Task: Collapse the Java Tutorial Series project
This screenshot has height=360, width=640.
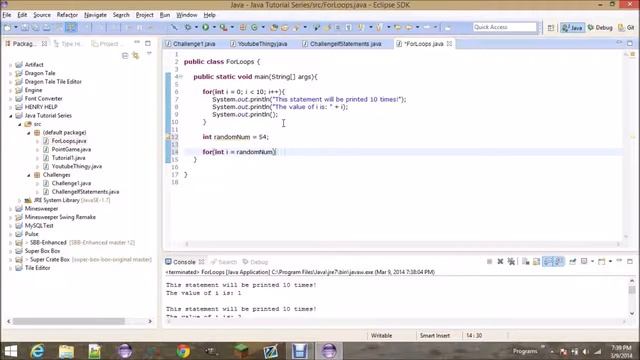Action: 11,116
